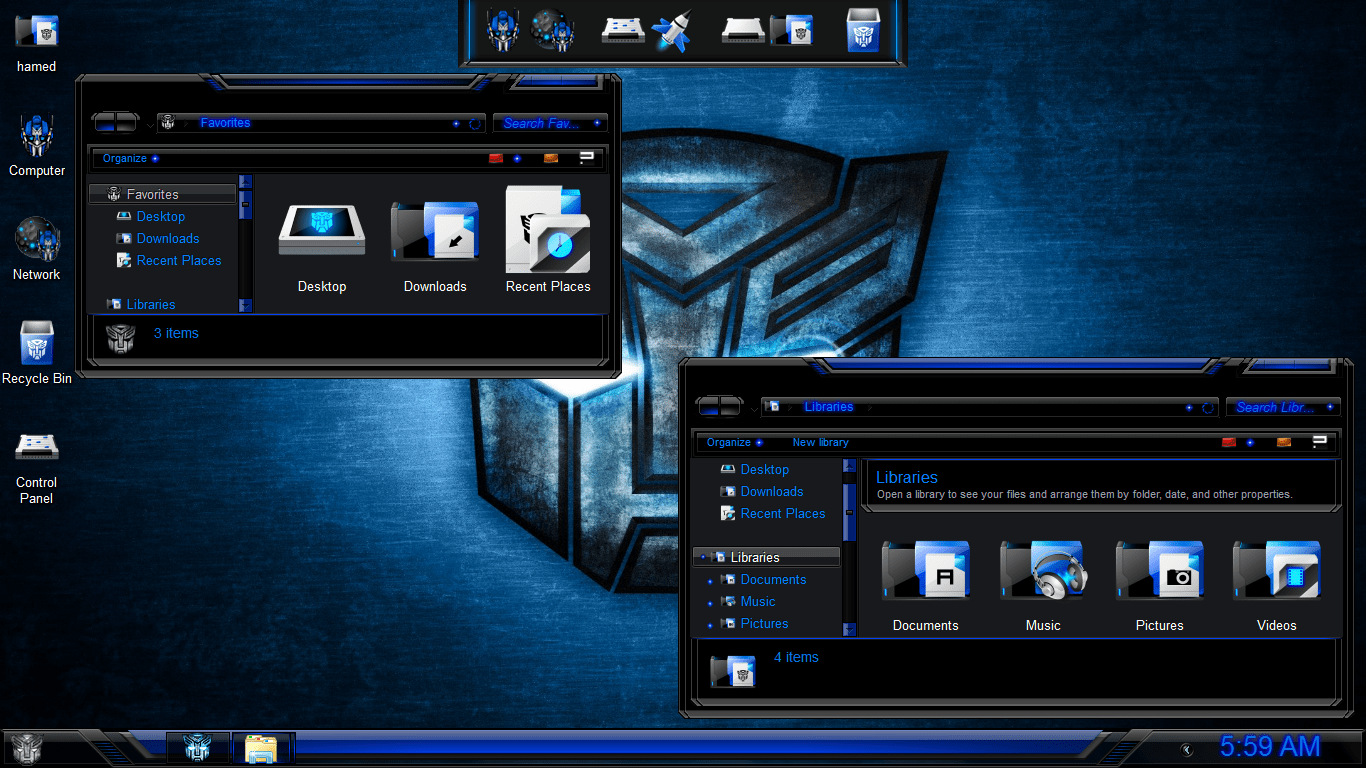Refresh the Libraries window address bar

(1208, 408)
